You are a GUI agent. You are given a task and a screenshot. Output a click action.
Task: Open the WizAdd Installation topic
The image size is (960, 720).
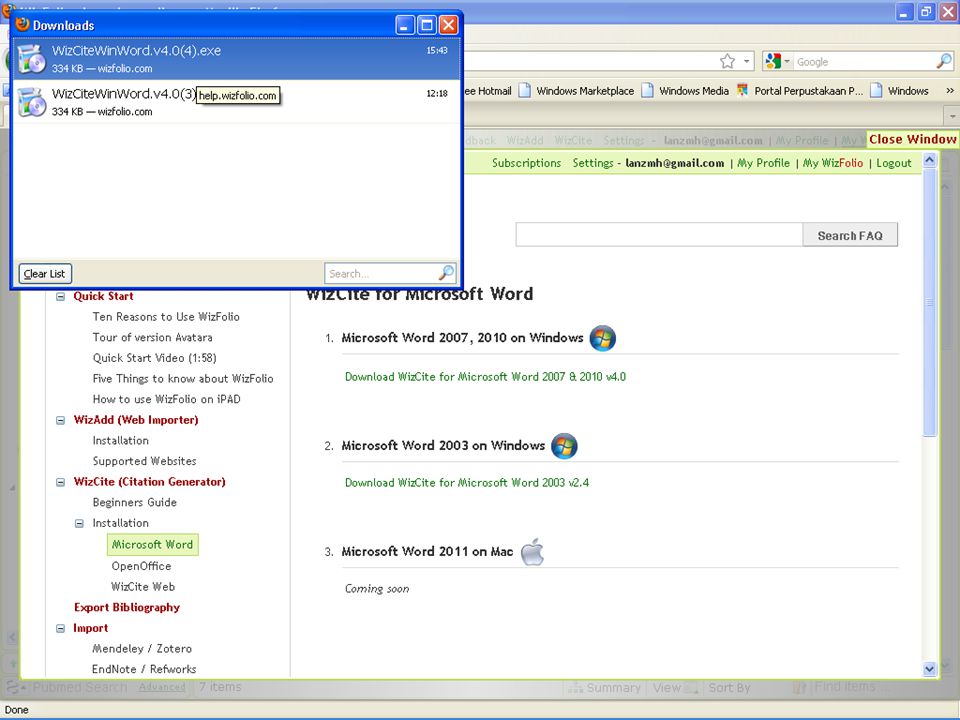pyautogui.click(x=121, y=440)
